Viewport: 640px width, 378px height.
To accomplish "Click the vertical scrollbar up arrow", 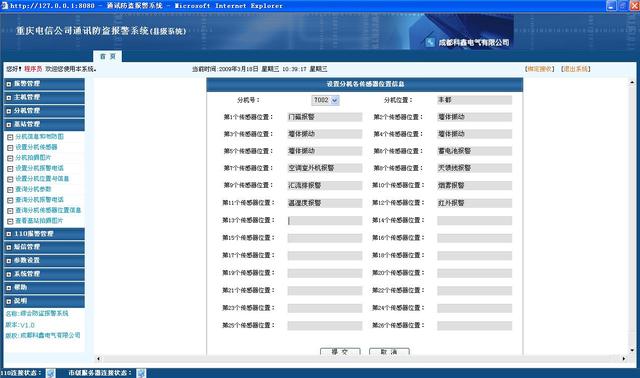I will (x=632, y=82).
